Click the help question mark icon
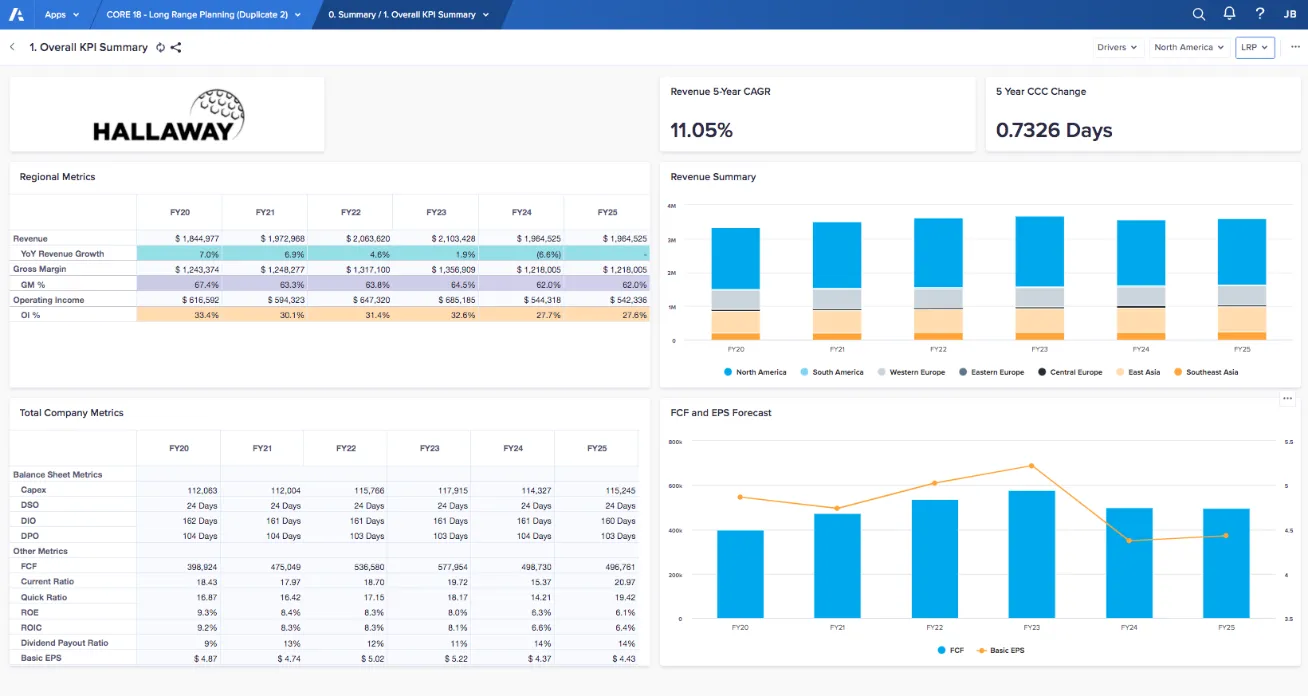Viewport: 1308px width, 696px height. [x=1259, y=14]
